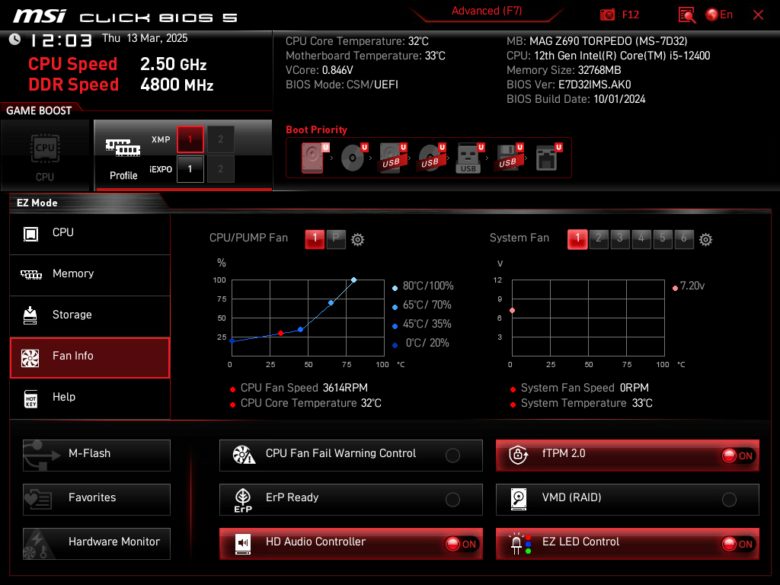This screenshot has height=585, width=780.
Task: Click the ErP leaf icon
Action: (x=243, y=499)
